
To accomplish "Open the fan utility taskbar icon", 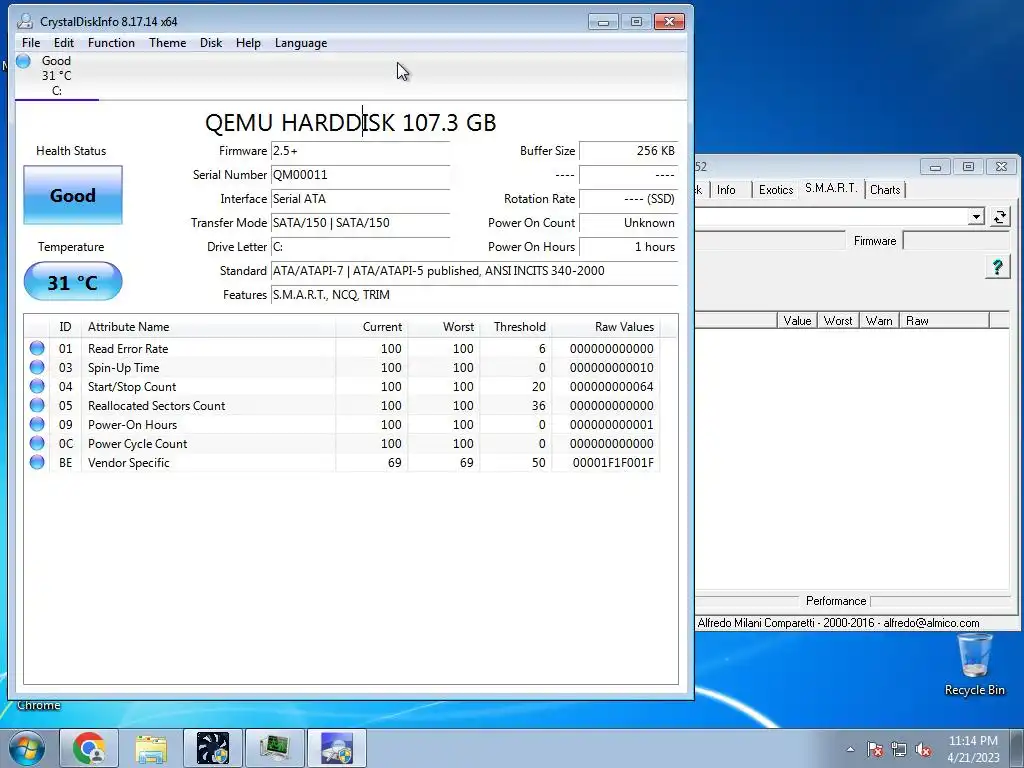I will [213, 748].
